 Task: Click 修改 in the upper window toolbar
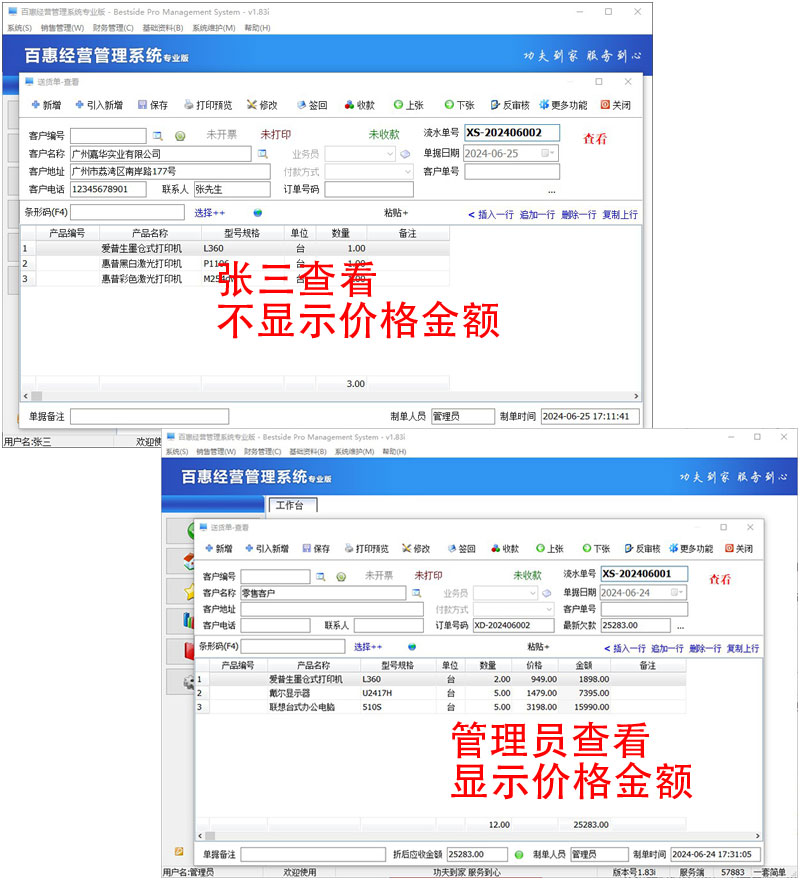coord(262,105)
